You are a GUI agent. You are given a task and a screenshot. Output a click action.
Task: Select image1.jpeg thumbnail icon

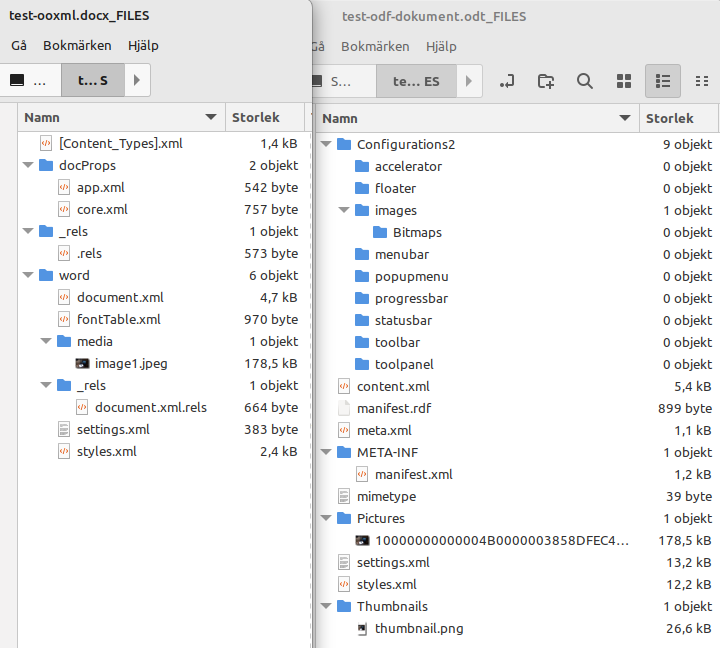pyautogui.click(x=82, y=364)
